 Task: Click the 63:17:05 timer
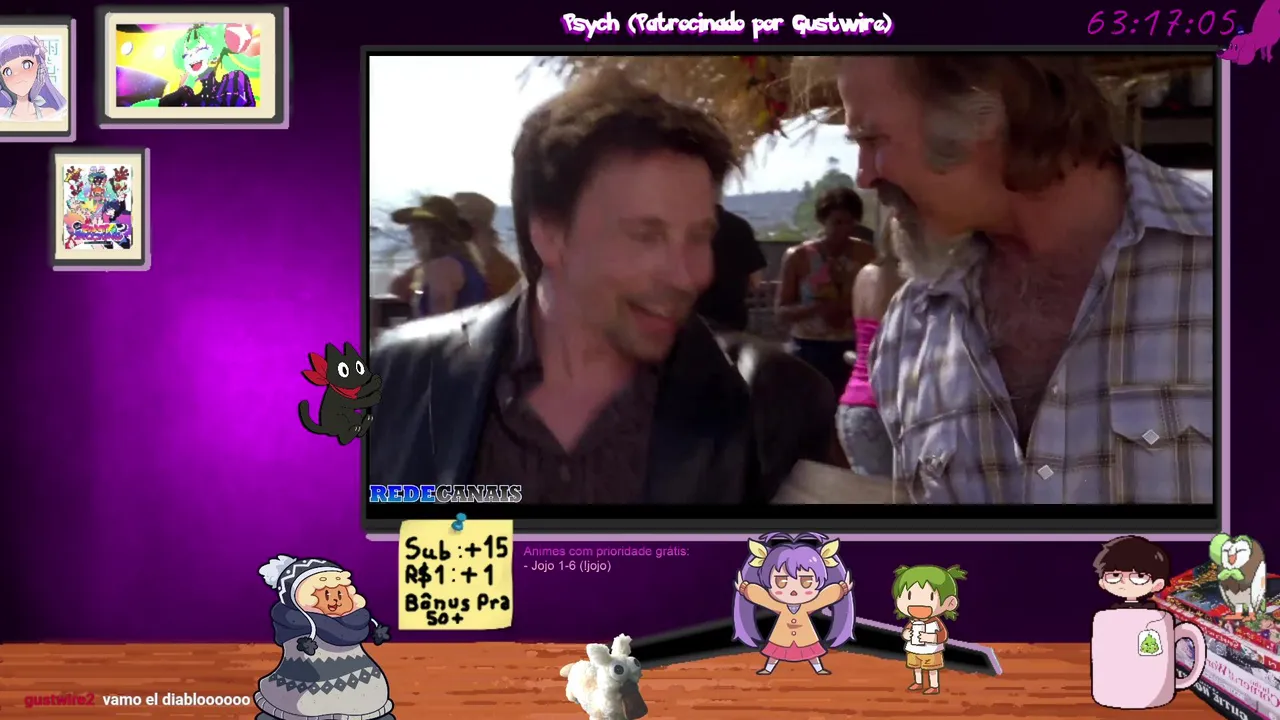click(x=1162, y=23)
